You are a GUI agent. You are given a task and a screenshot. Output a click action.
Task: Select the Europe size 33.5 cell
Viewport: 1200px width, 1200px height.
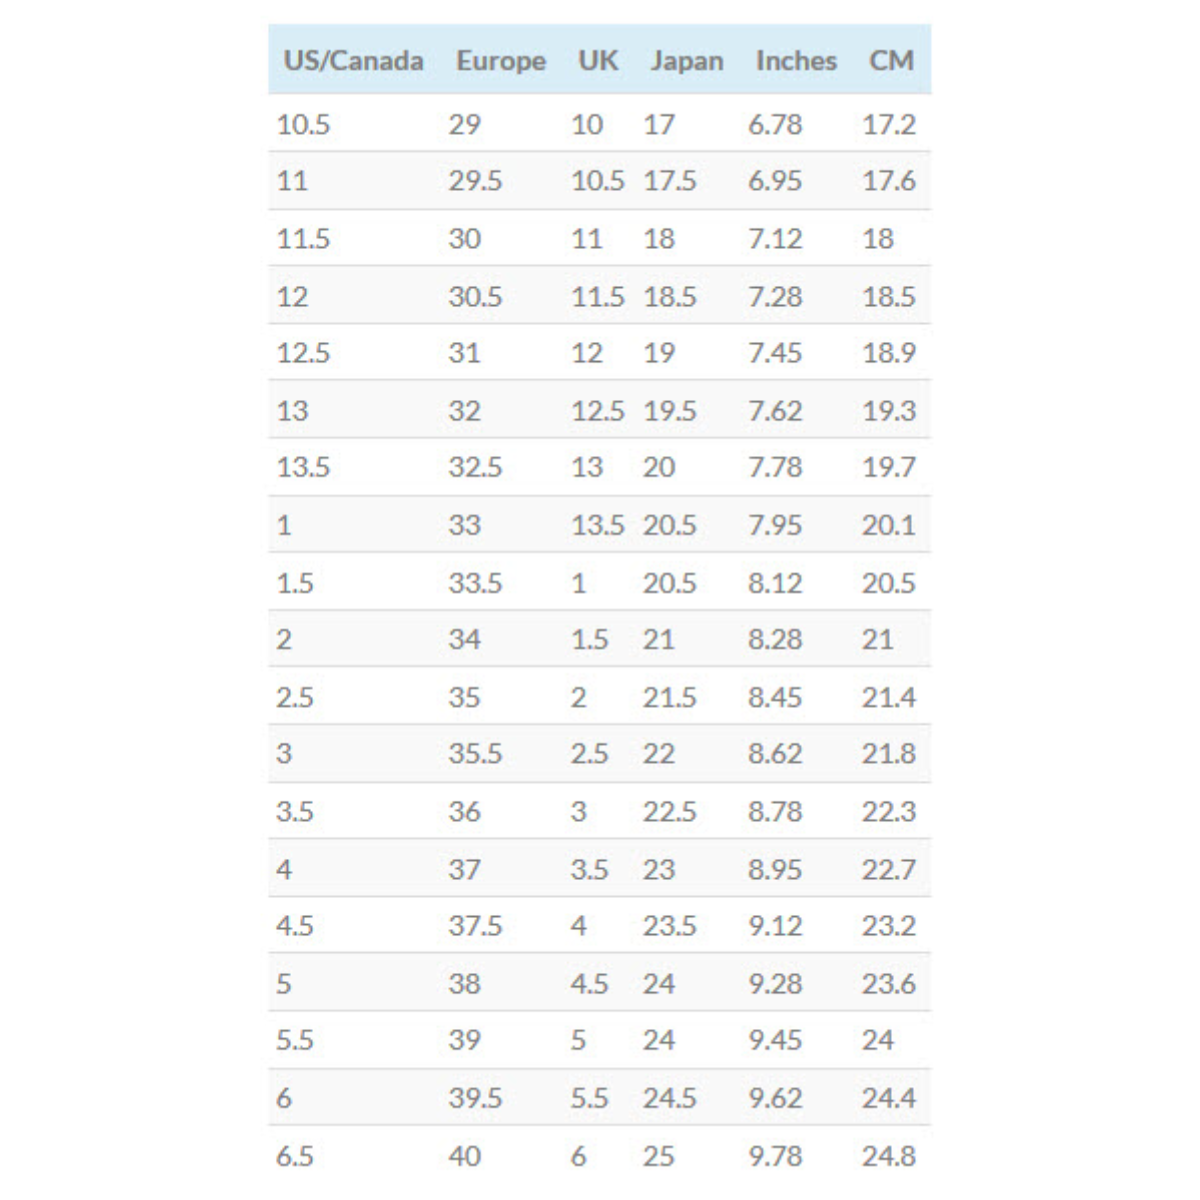point(475,583)
